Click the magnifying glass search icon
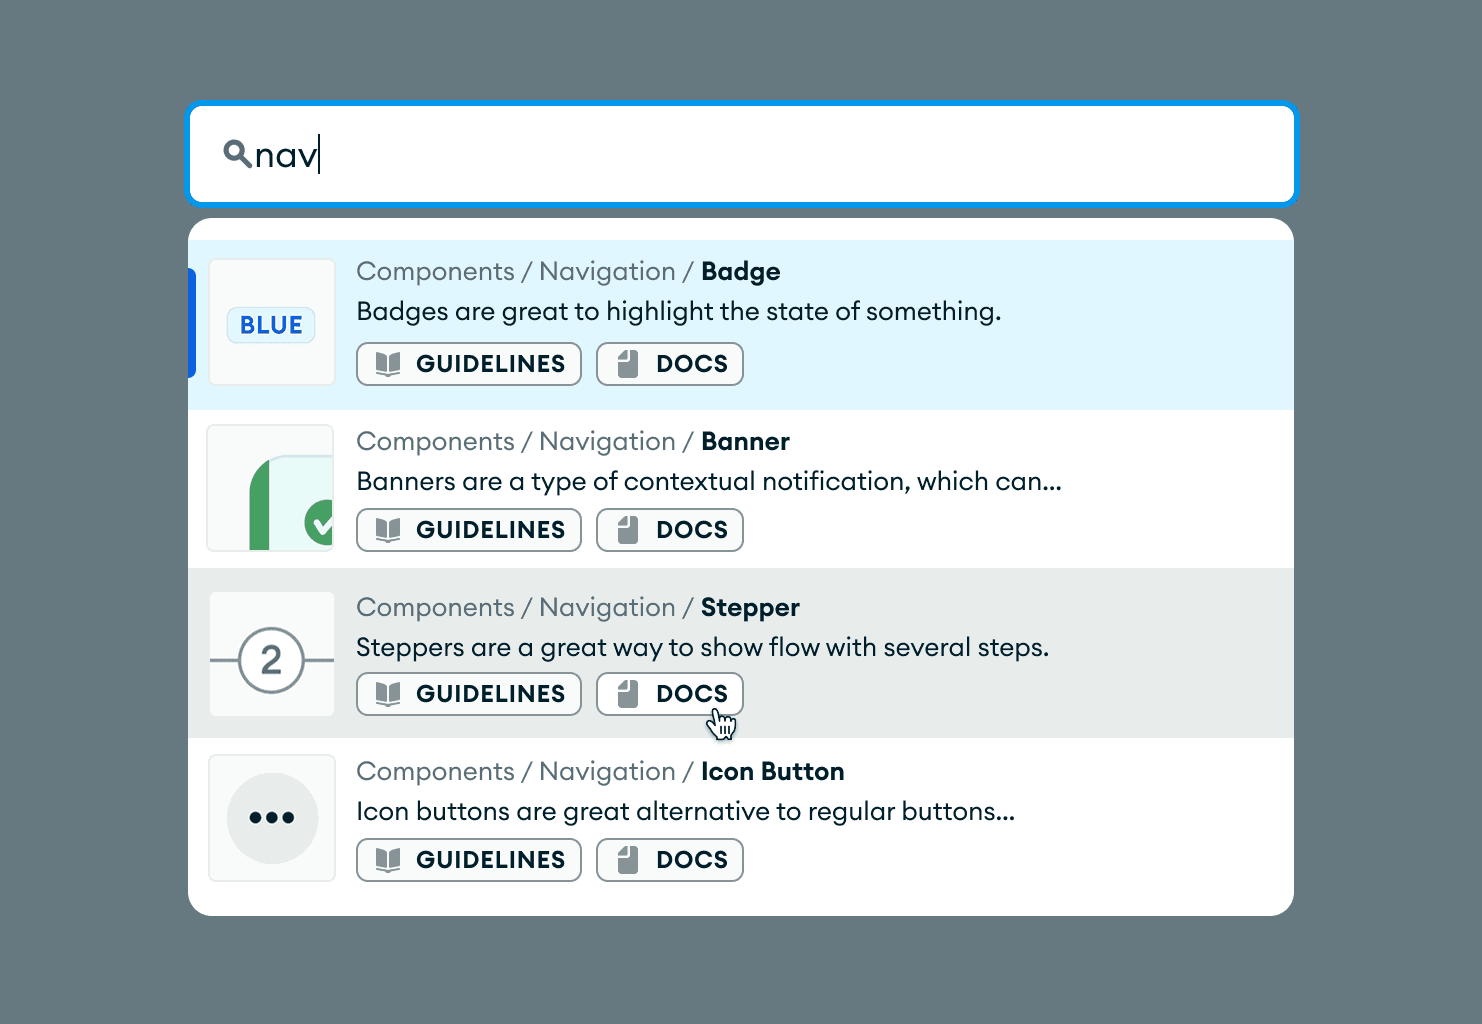The height and width of the screenshot is (1024, 1482). 236,153
